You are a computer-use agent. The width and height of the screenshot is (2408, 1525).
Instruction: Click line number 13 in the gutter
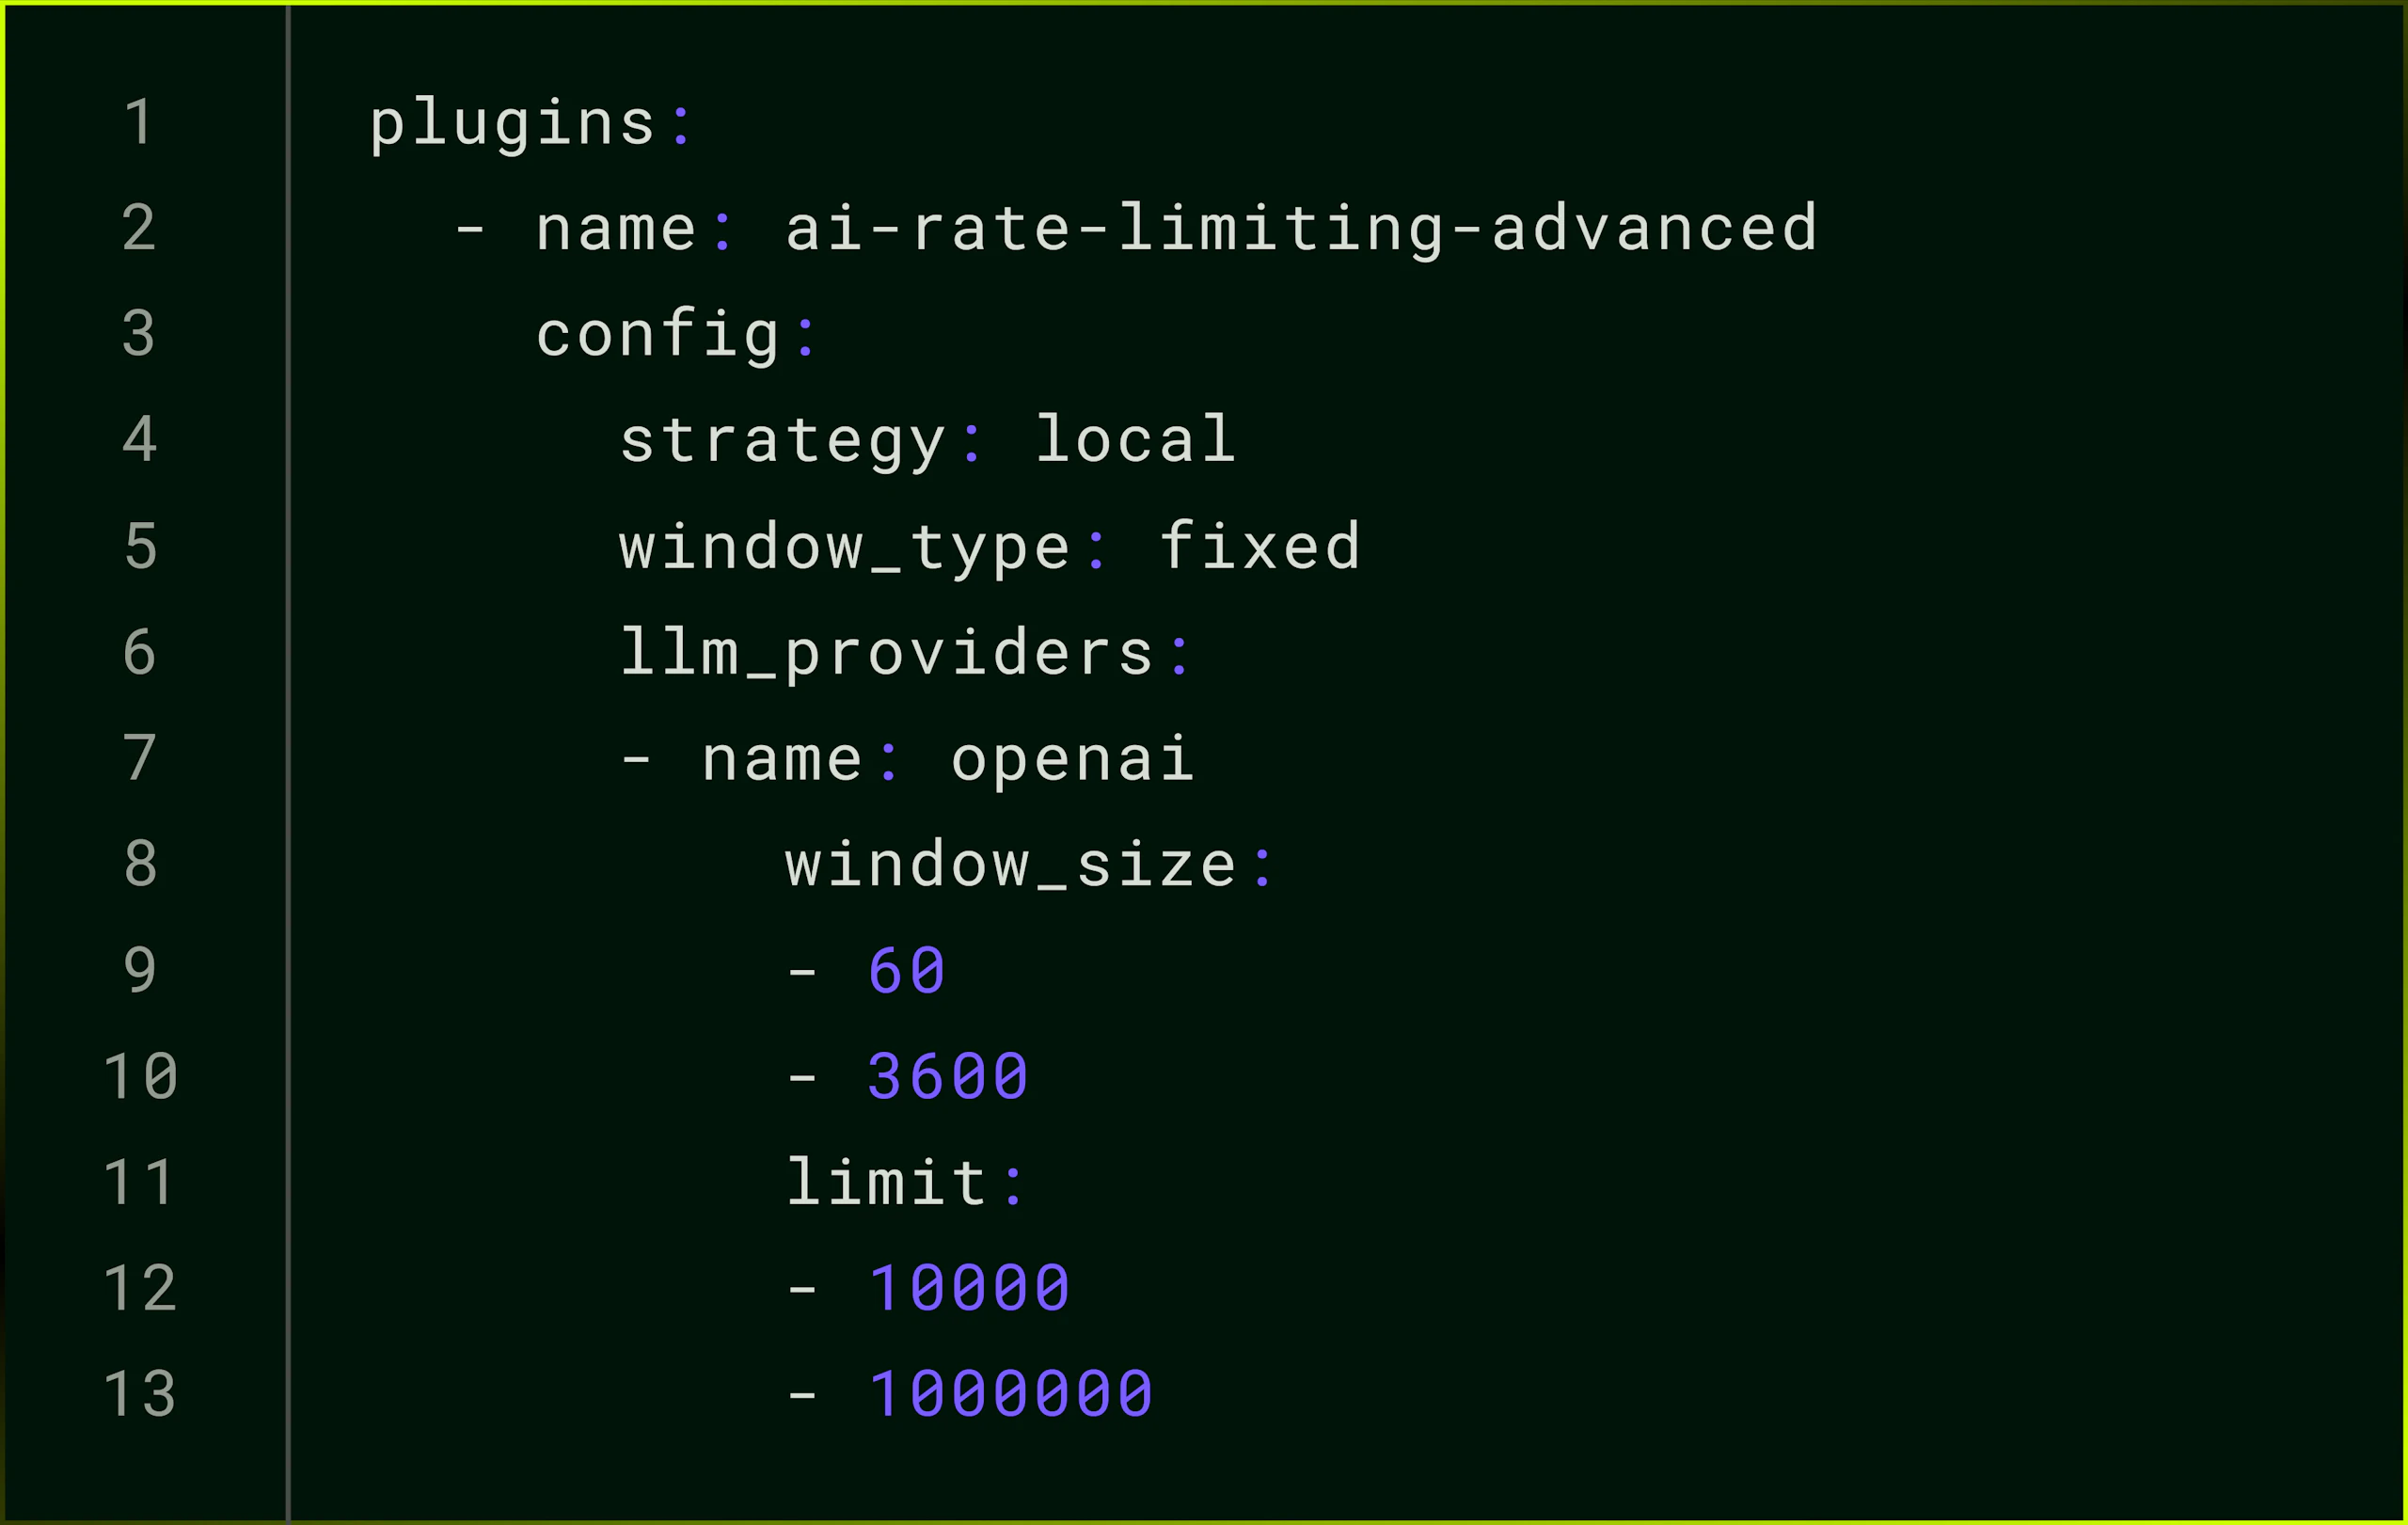click(x=139, y=1394)
